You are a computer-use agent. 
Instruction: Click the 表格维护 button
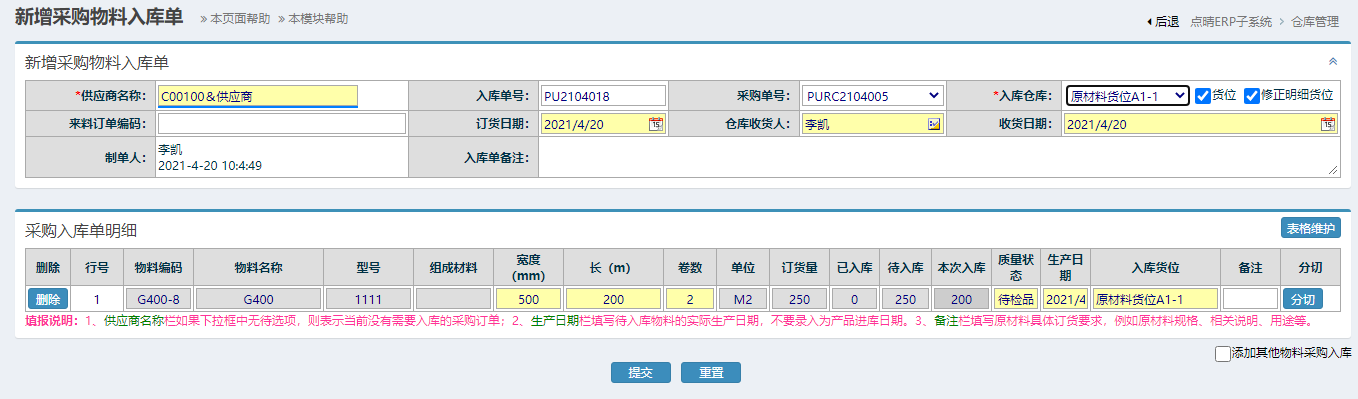point(1311,228)
